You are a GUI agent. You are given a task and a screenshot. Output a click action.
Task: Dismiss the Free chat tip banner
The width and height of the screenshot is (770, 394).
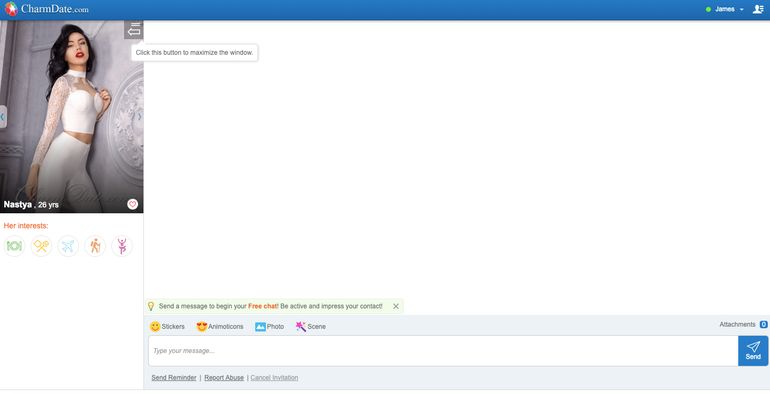coord(396,306)
